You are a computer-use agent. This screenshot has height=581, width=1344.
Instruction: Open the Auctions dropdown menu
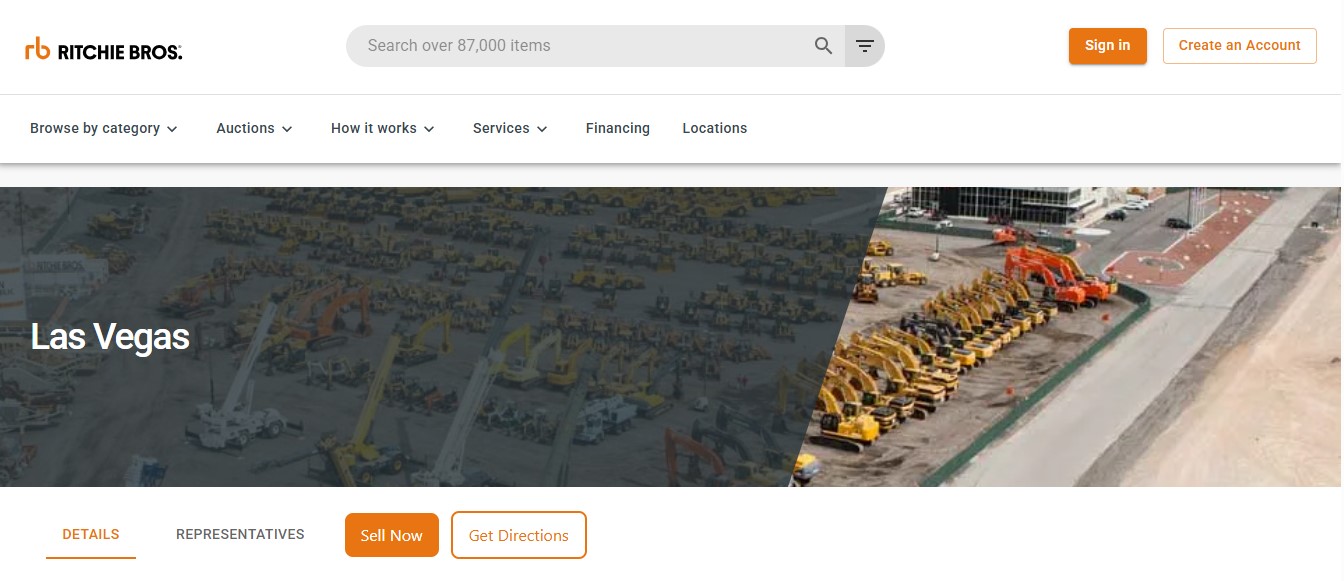coord(245,128)
